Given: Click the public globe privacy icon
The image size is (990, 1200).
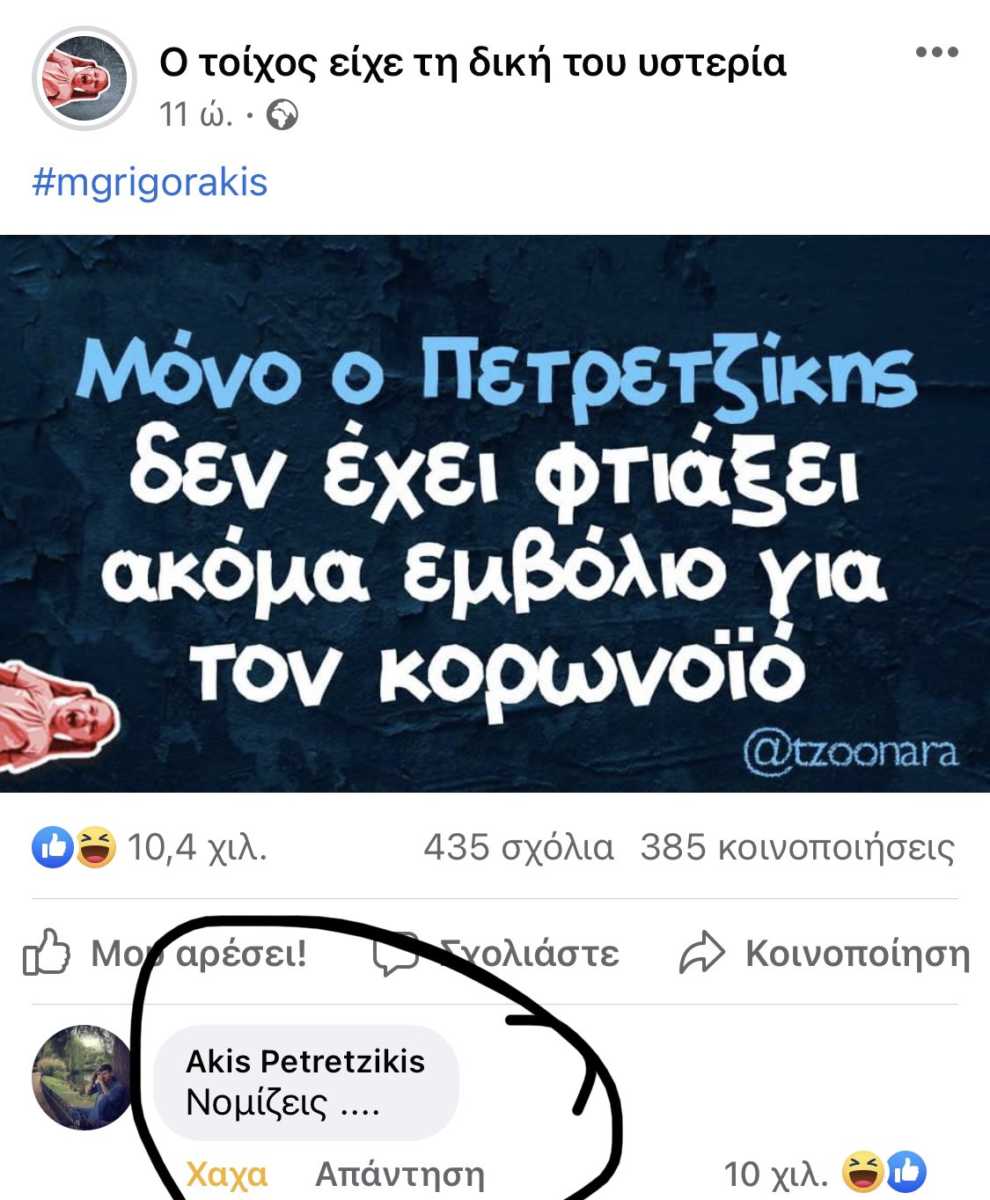Looking at the screenshot, I should click(284, 117).
